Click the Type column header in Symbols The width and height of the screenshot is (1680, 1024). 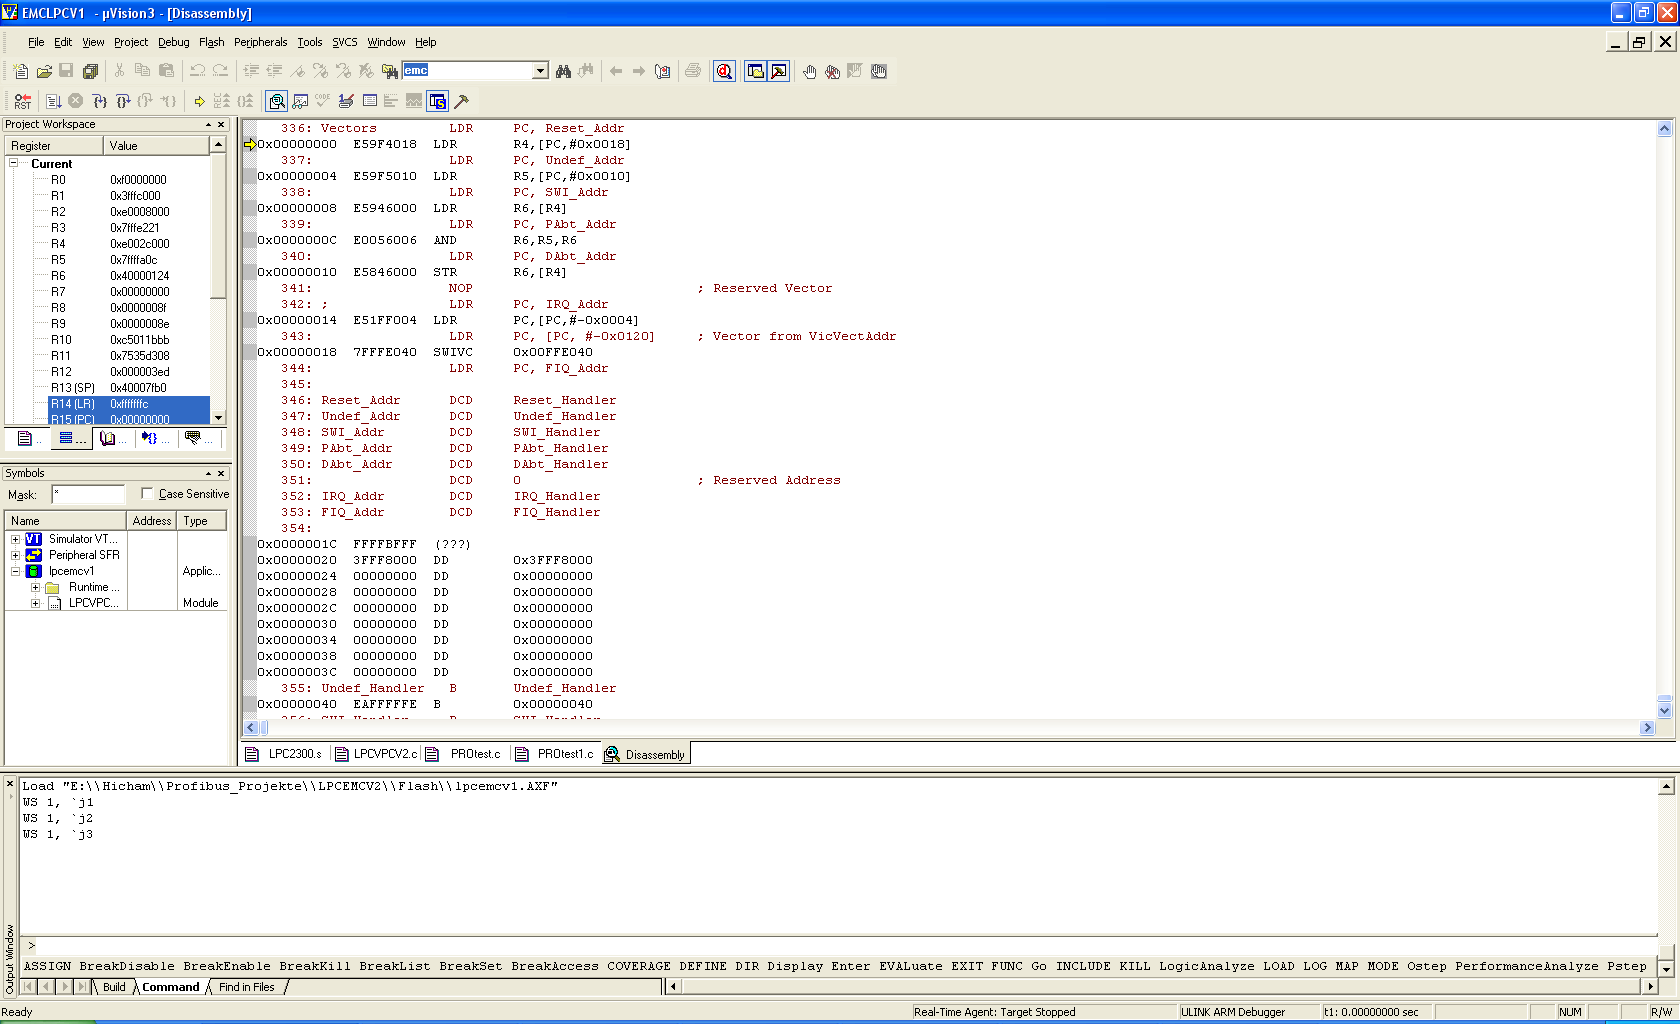click(x=202, y=521)
